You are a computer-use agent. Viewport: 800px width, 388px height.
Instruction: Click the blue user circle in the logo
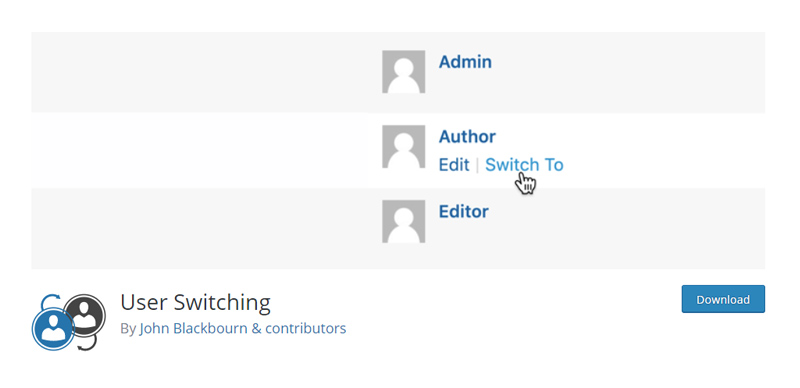point(53,329)
